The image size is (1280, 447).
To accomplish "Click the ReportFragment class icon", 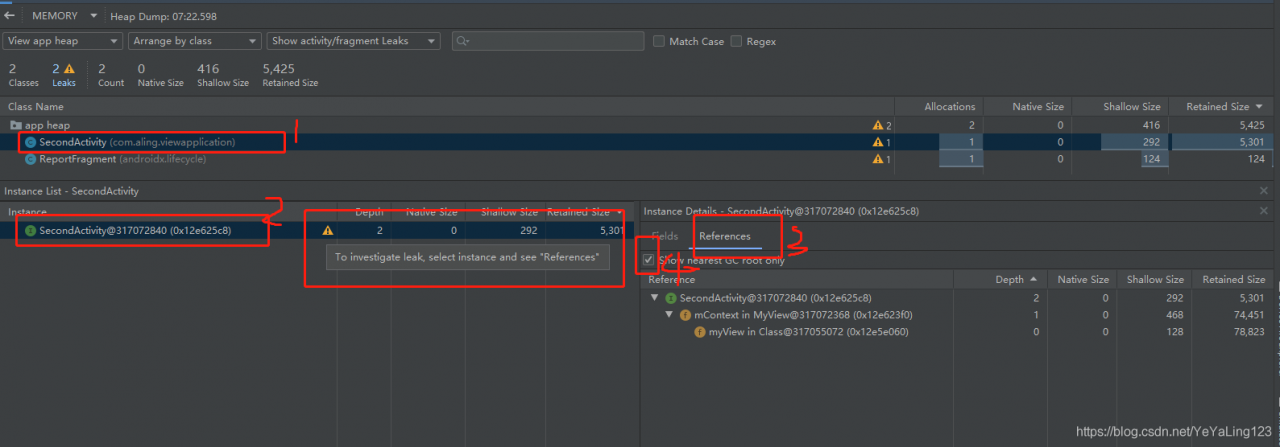I will (x=31, y=159).
